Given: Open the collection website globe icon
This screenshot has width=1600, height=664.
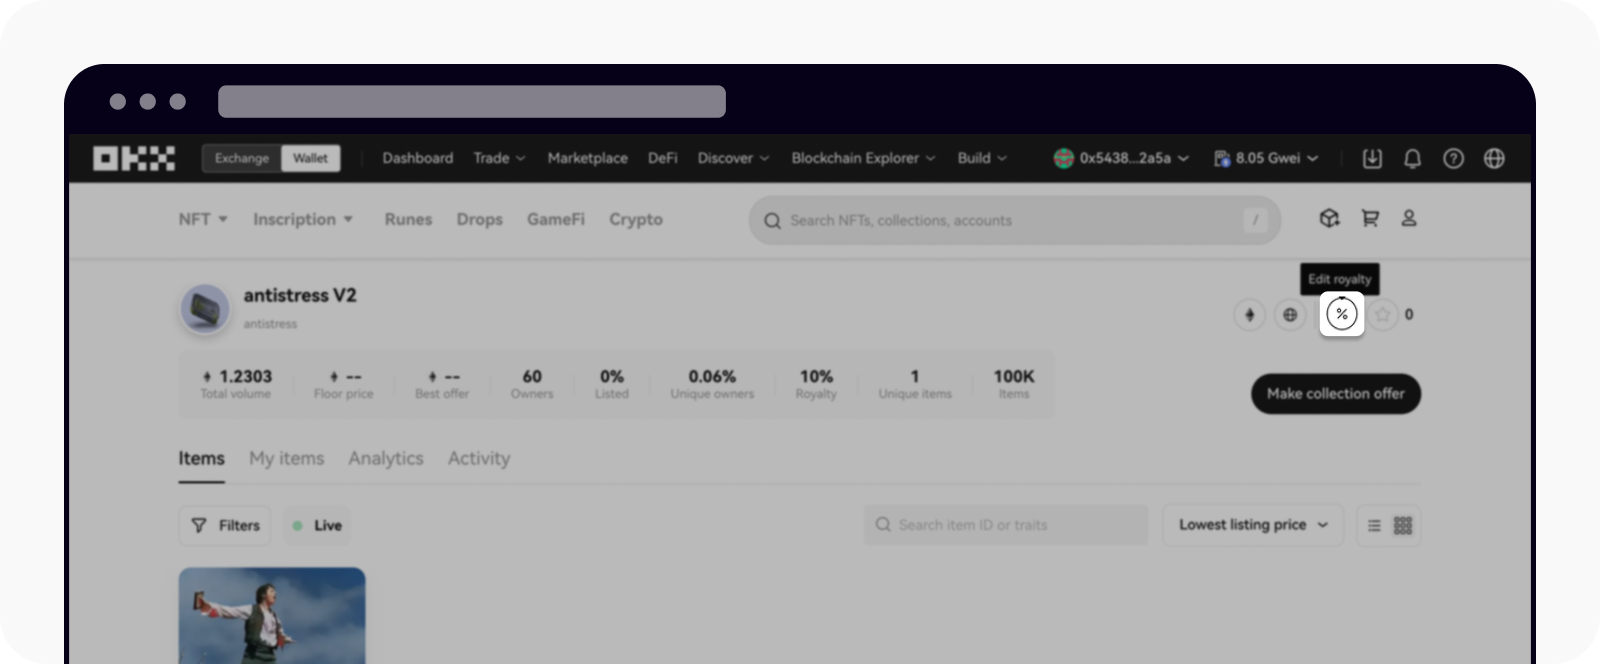Looking at the screenshot, I should pyautogui.click(x=1290, y=314).
